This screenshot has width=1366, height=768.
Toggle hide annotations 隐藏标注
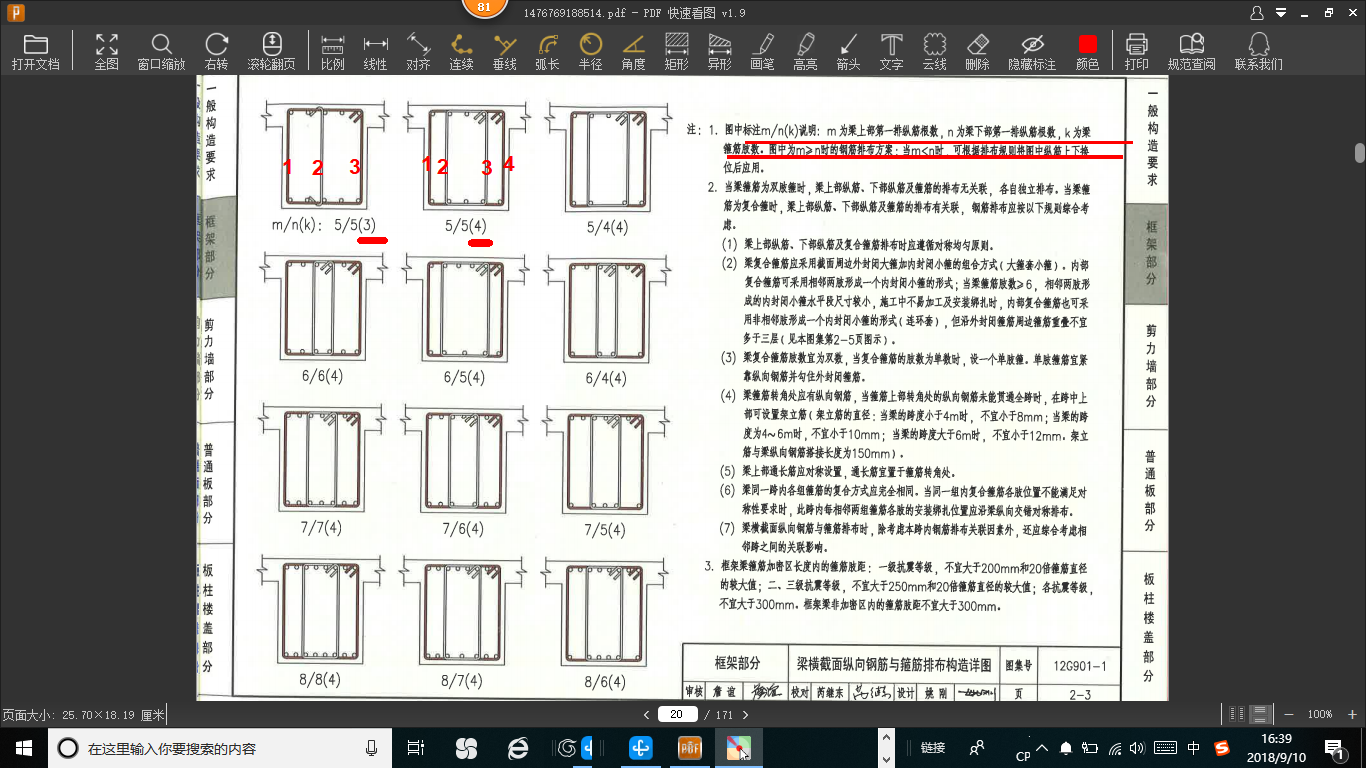[x=1032, y=51]
